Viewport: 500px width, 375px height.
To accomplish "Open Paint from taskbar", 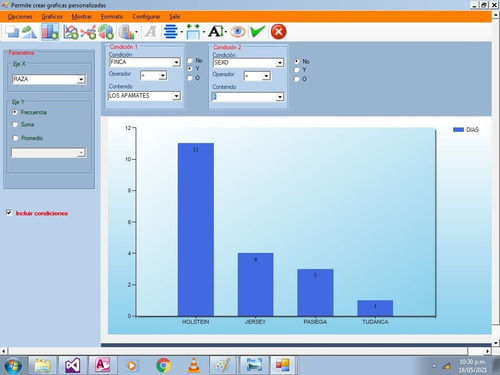I will tap(223, 366).
